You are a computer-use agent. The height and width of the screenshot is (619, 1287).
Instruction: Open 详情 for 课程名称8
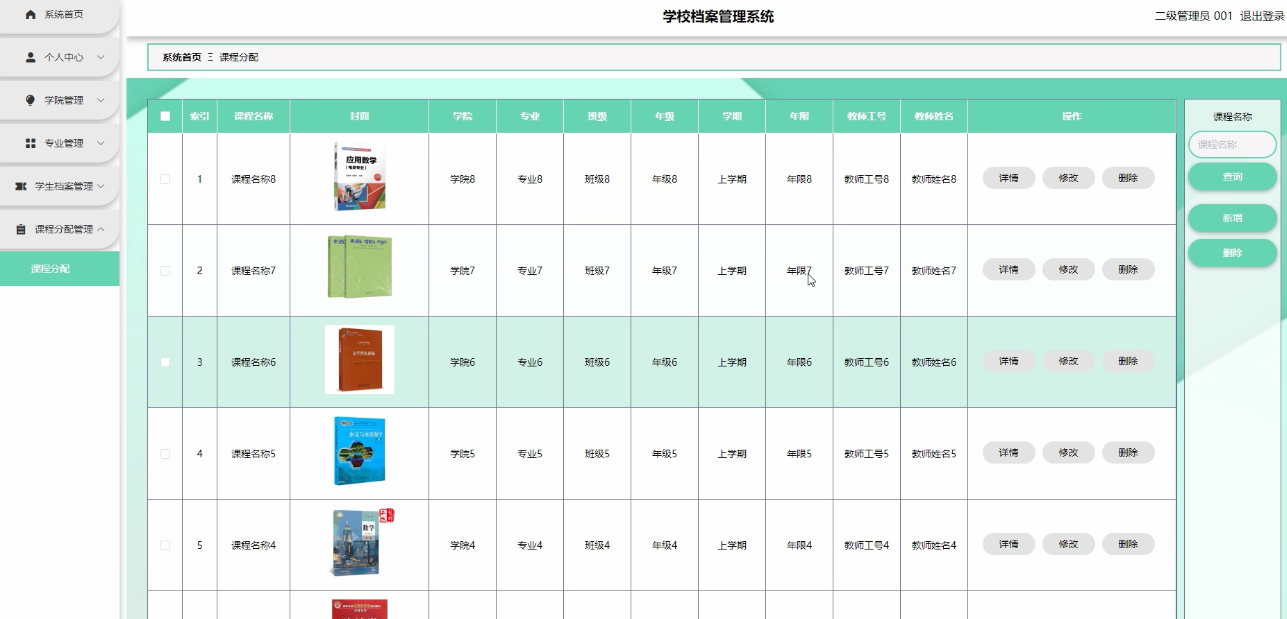(1009, 178)
